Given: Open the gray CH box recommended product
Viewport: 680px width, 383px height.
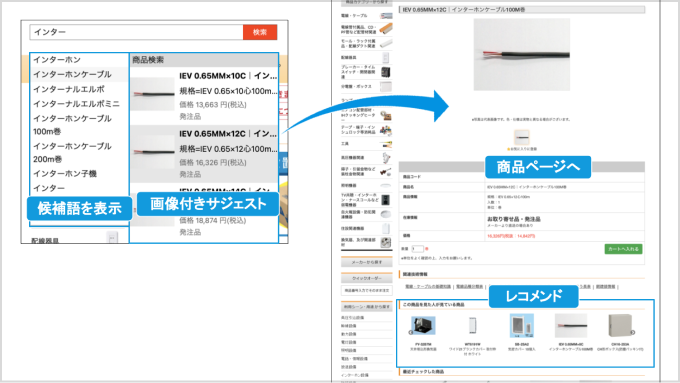Looking at the screenshot, I should tap(620, 326).
